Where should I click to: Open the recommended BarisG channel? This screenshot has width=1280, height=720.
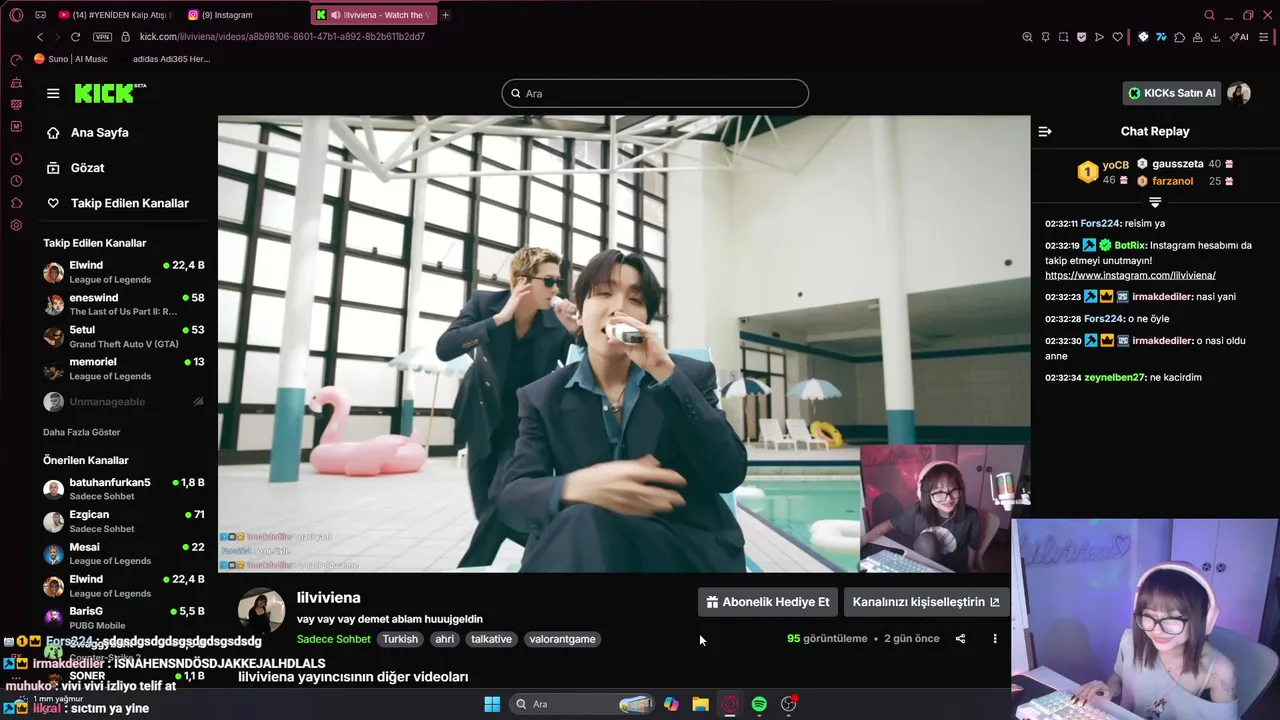pos(124,617)
